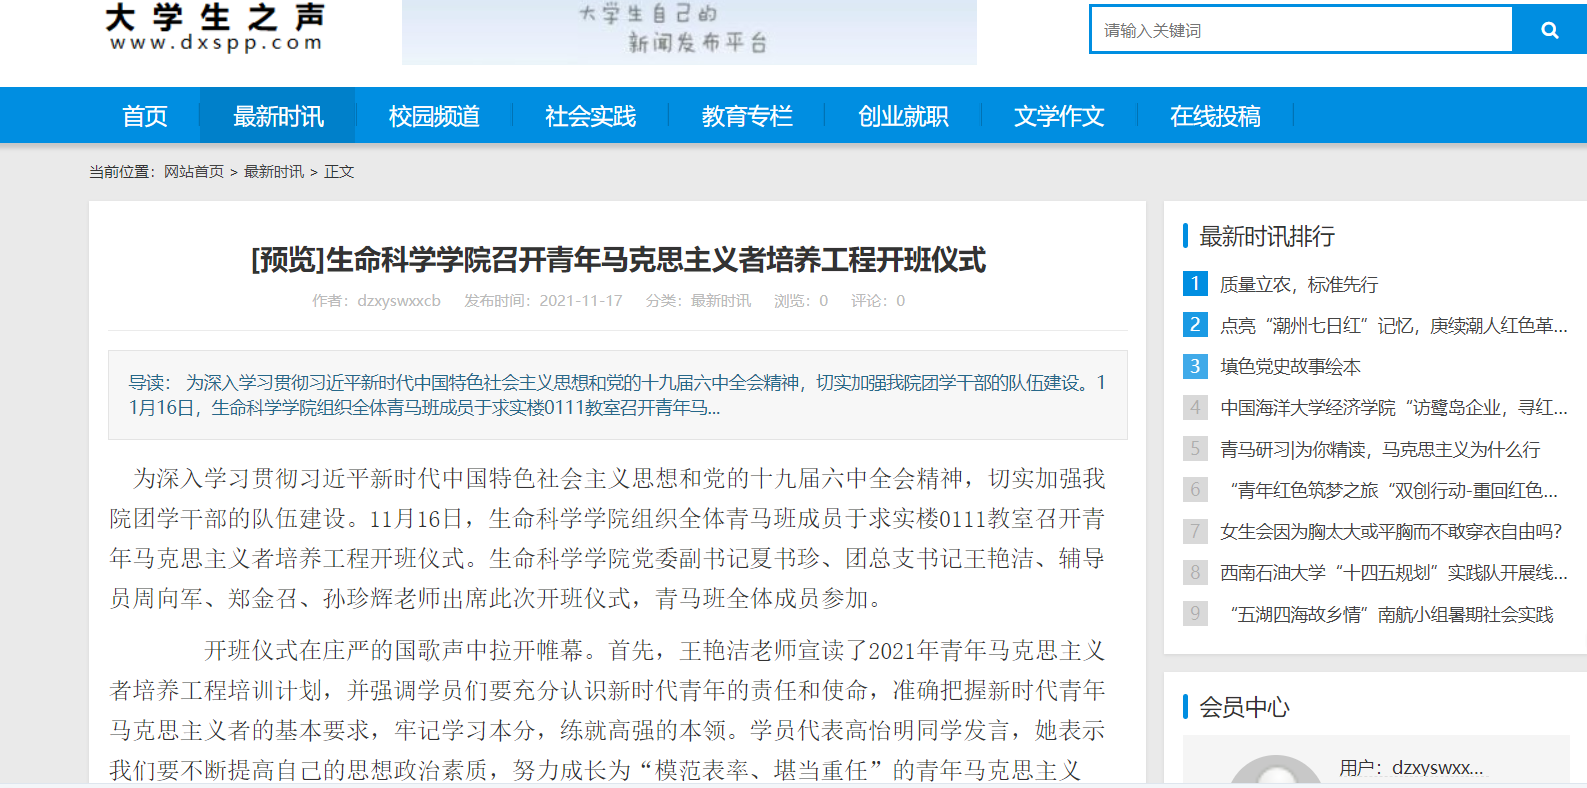This screenshot has width=1587, height=788.
Task: Focus the keyword search input field
Action: pyautogui.click(x=1300, y=30)
